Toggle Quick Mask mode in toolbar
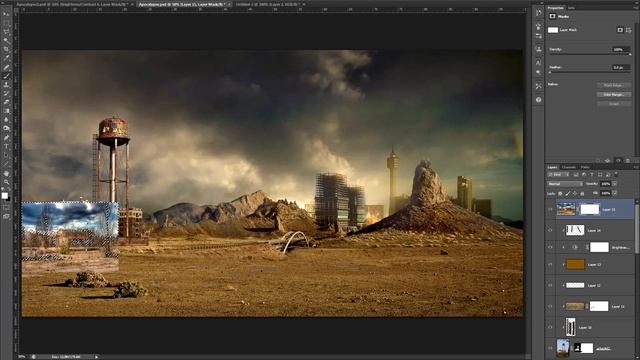The width and height of the screenshot is (640, 360). click(6, 208)
